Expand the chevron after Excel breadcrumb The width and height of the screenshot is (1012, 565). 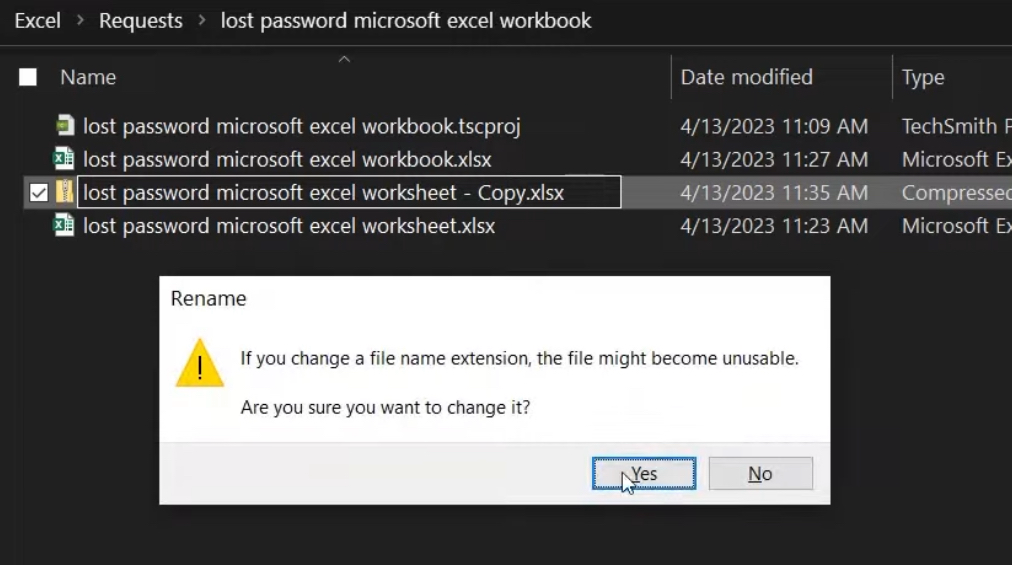(x=80, y=20)
